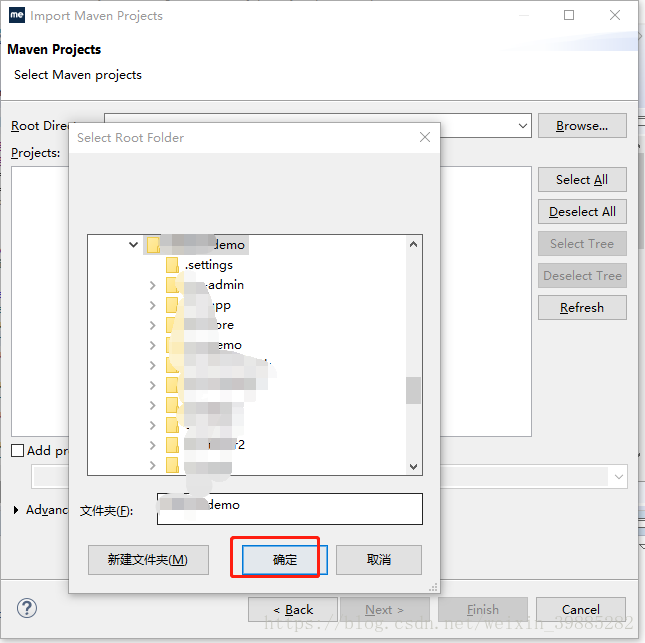Click the Refresh button
Screen dimensions: 645x643
click(582, 307)
